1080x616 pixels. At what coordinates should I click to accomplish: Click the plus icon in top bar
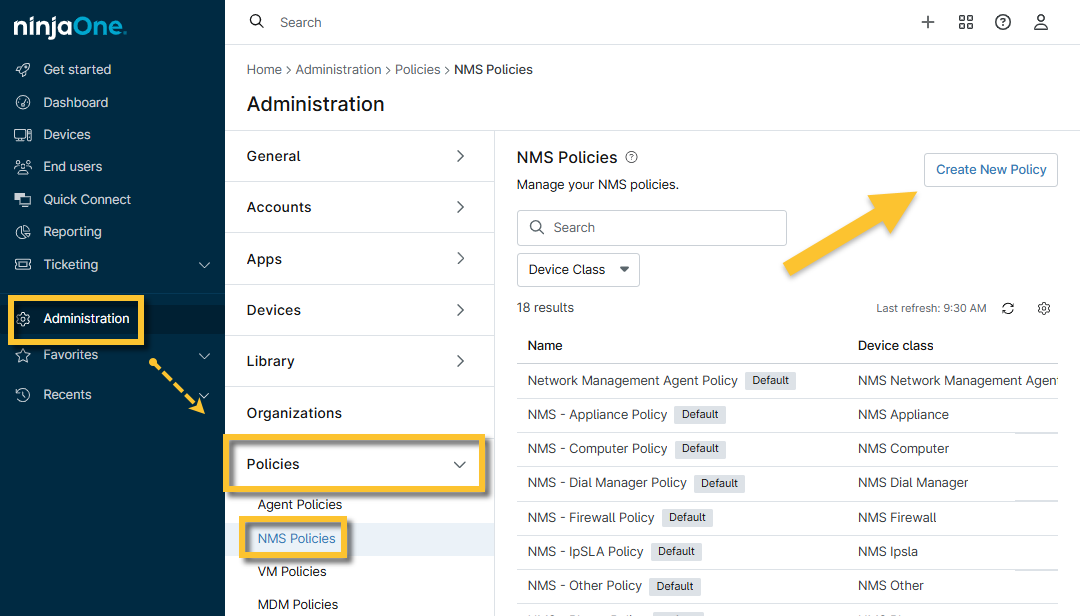(x=928, y=22)
